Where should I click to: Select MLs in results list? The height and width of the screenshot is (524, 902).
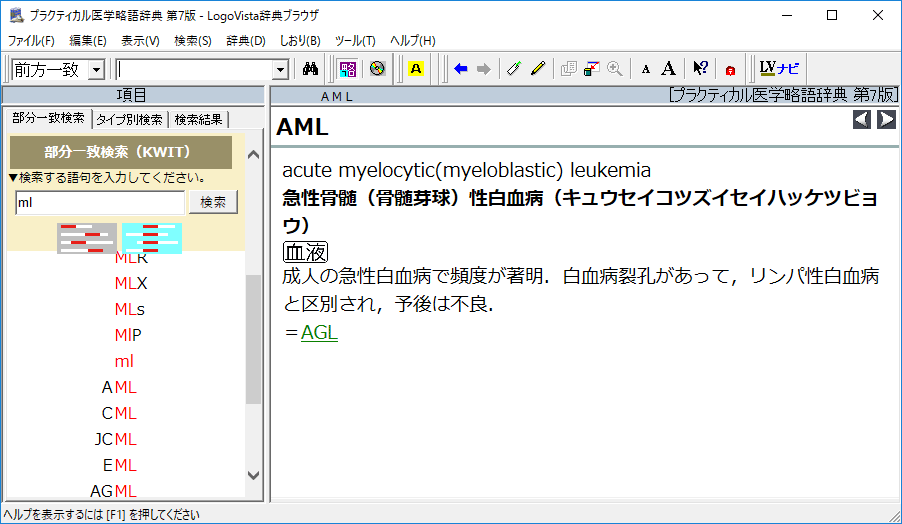tap(129, 309)
